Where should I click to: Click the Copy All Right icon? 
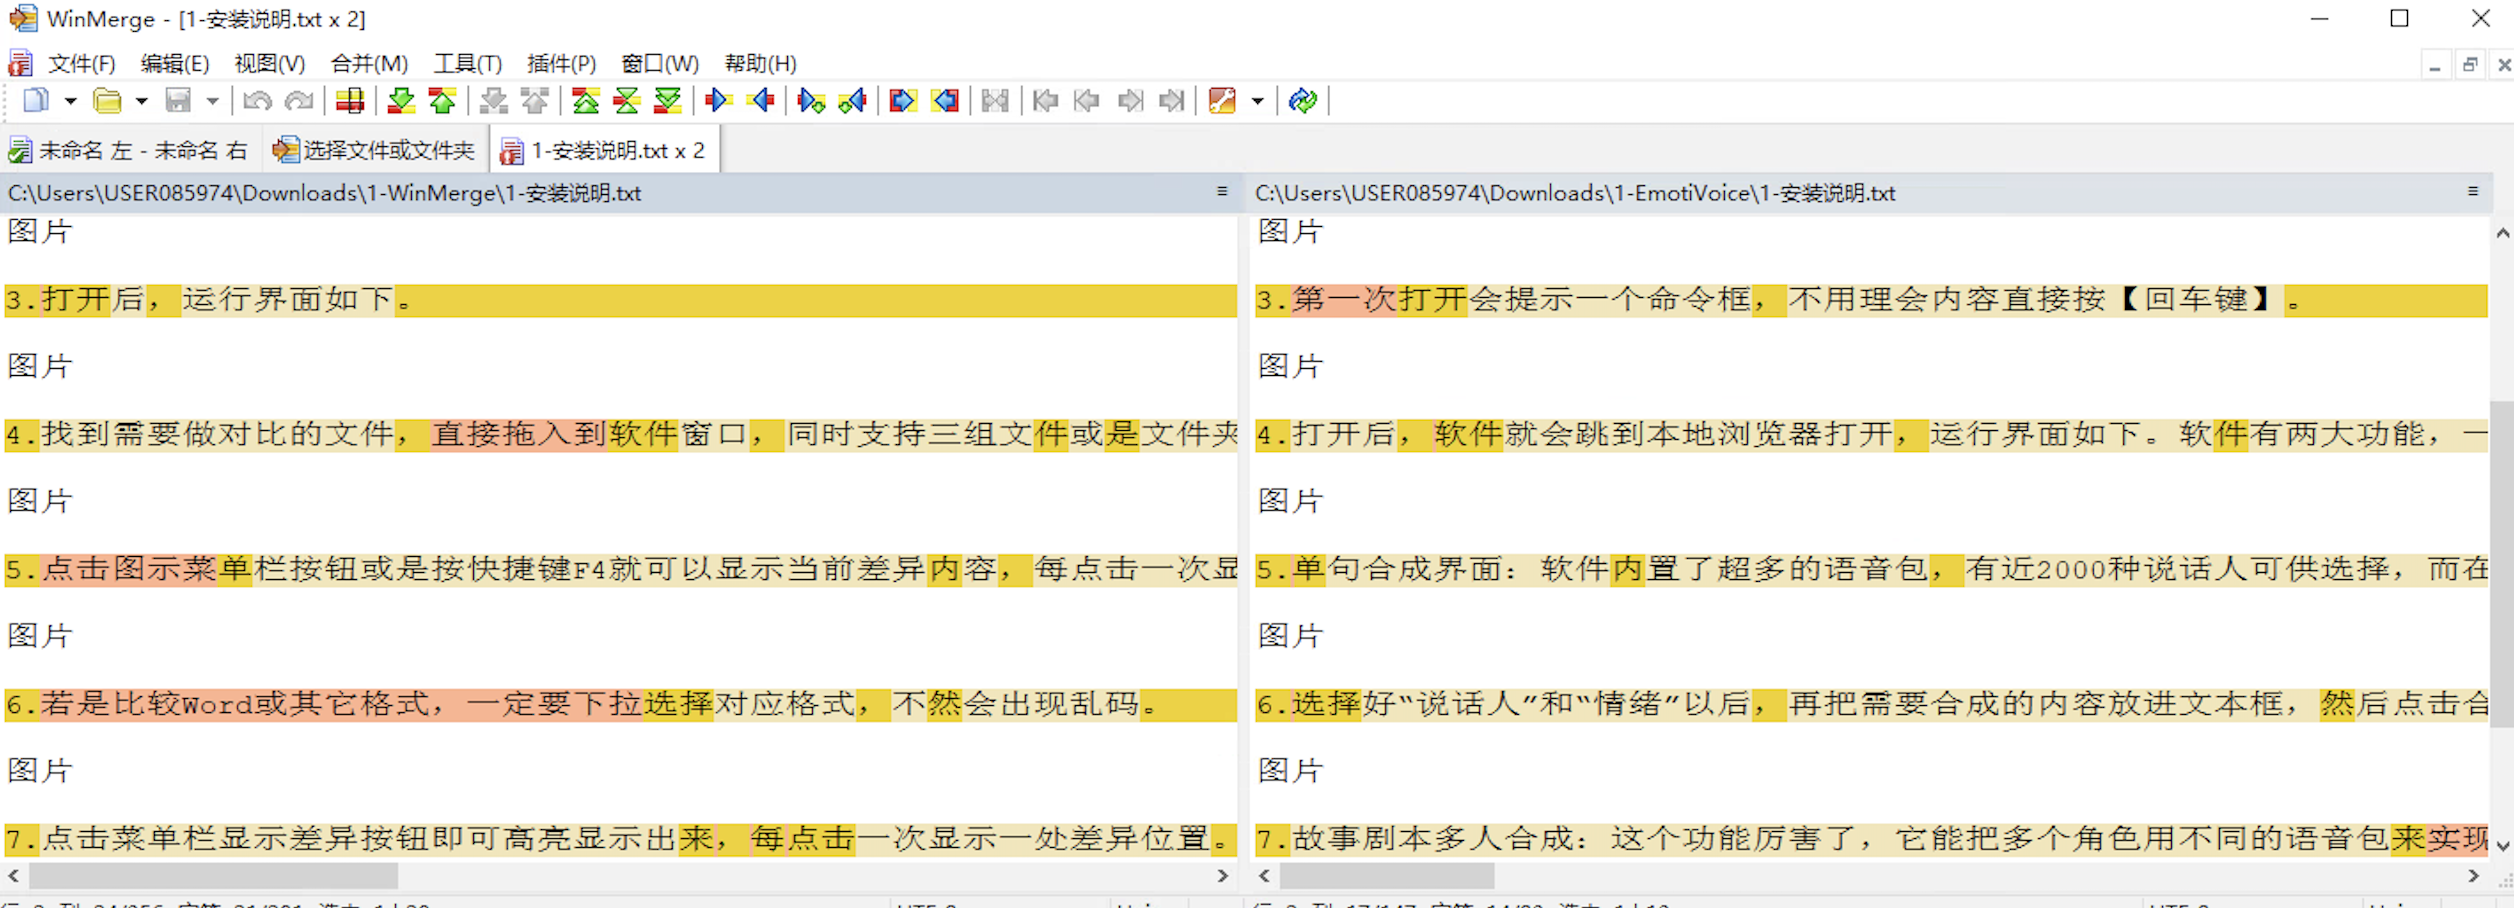pyautogui.click(x=902, y=100)
